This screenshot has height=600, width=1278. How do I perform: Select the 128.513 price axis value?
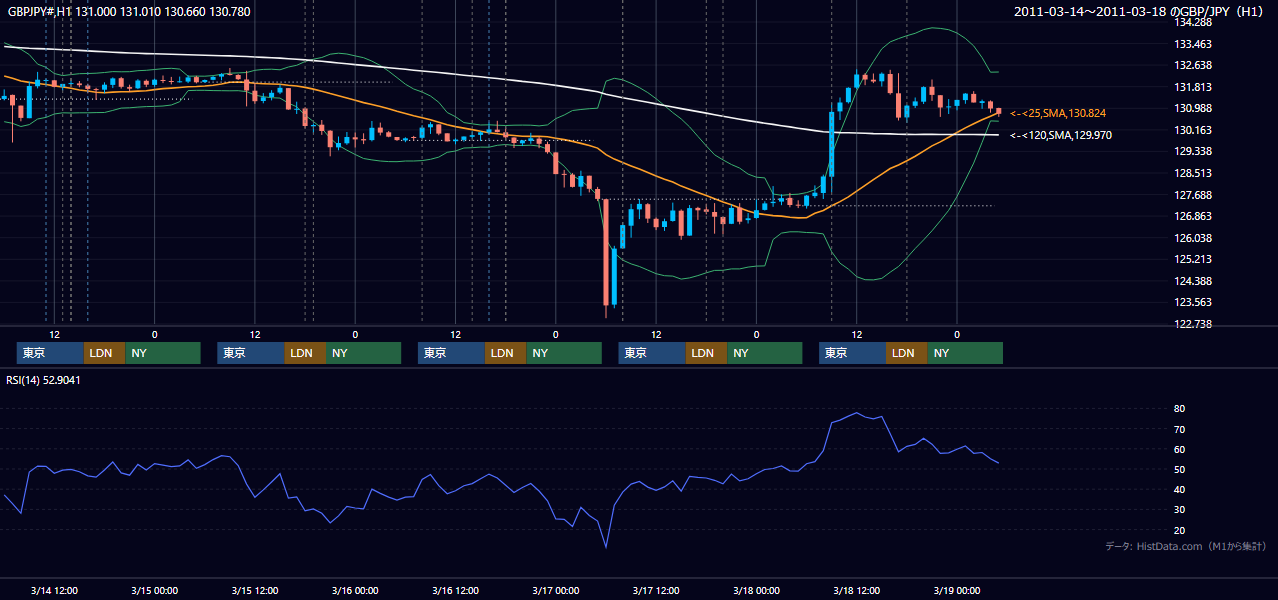[1191, 173]
